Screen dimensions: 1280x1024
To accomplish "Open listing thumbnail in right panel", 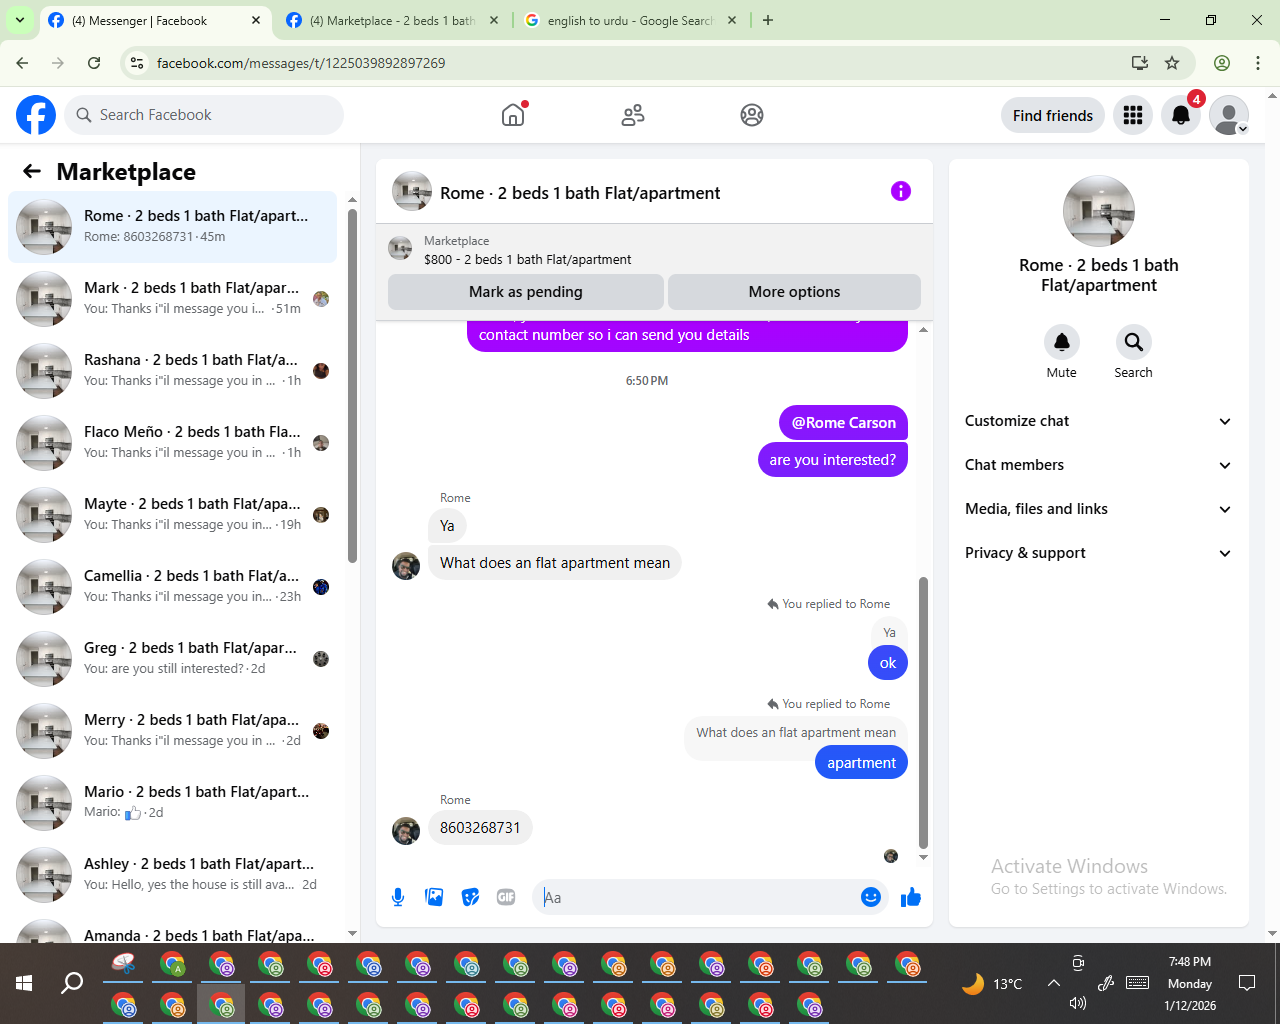I will 1099,211.
